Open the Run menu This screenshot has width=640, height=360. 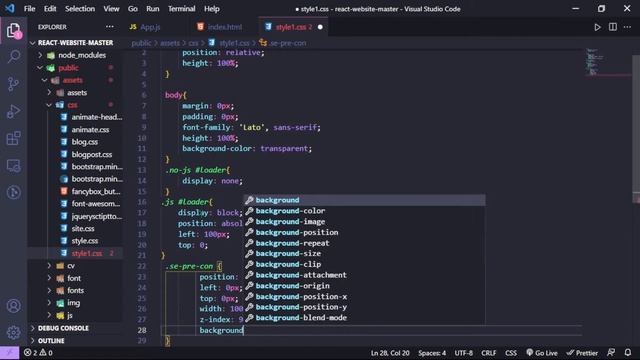coord(153,9)
